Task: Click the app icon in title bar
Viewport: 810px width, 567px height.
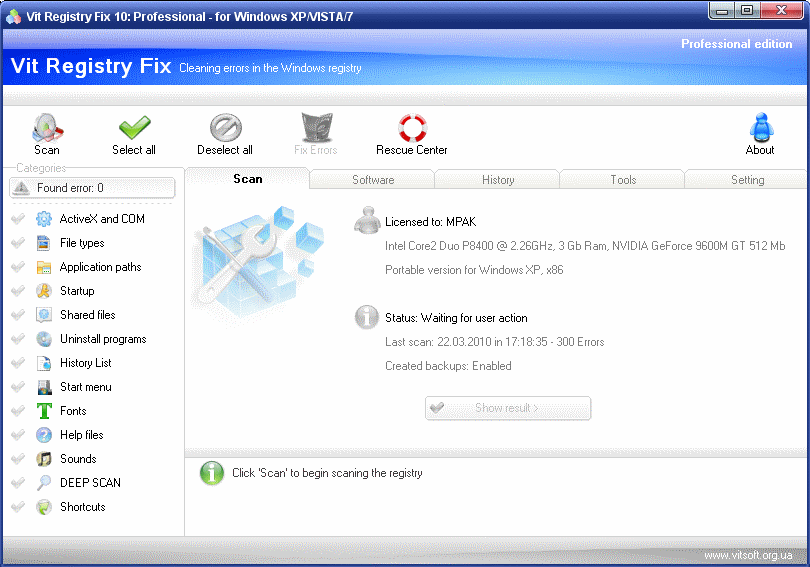Action: [13, 17]
